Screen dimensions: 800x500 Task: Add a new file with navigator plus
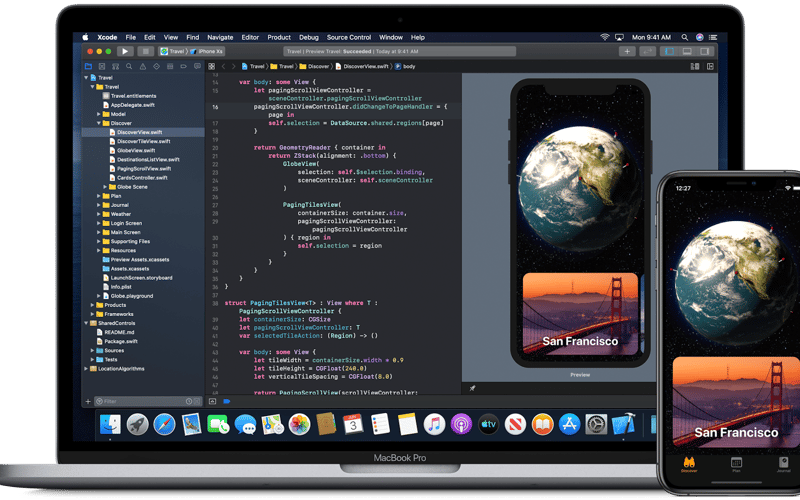click(88, 402)
